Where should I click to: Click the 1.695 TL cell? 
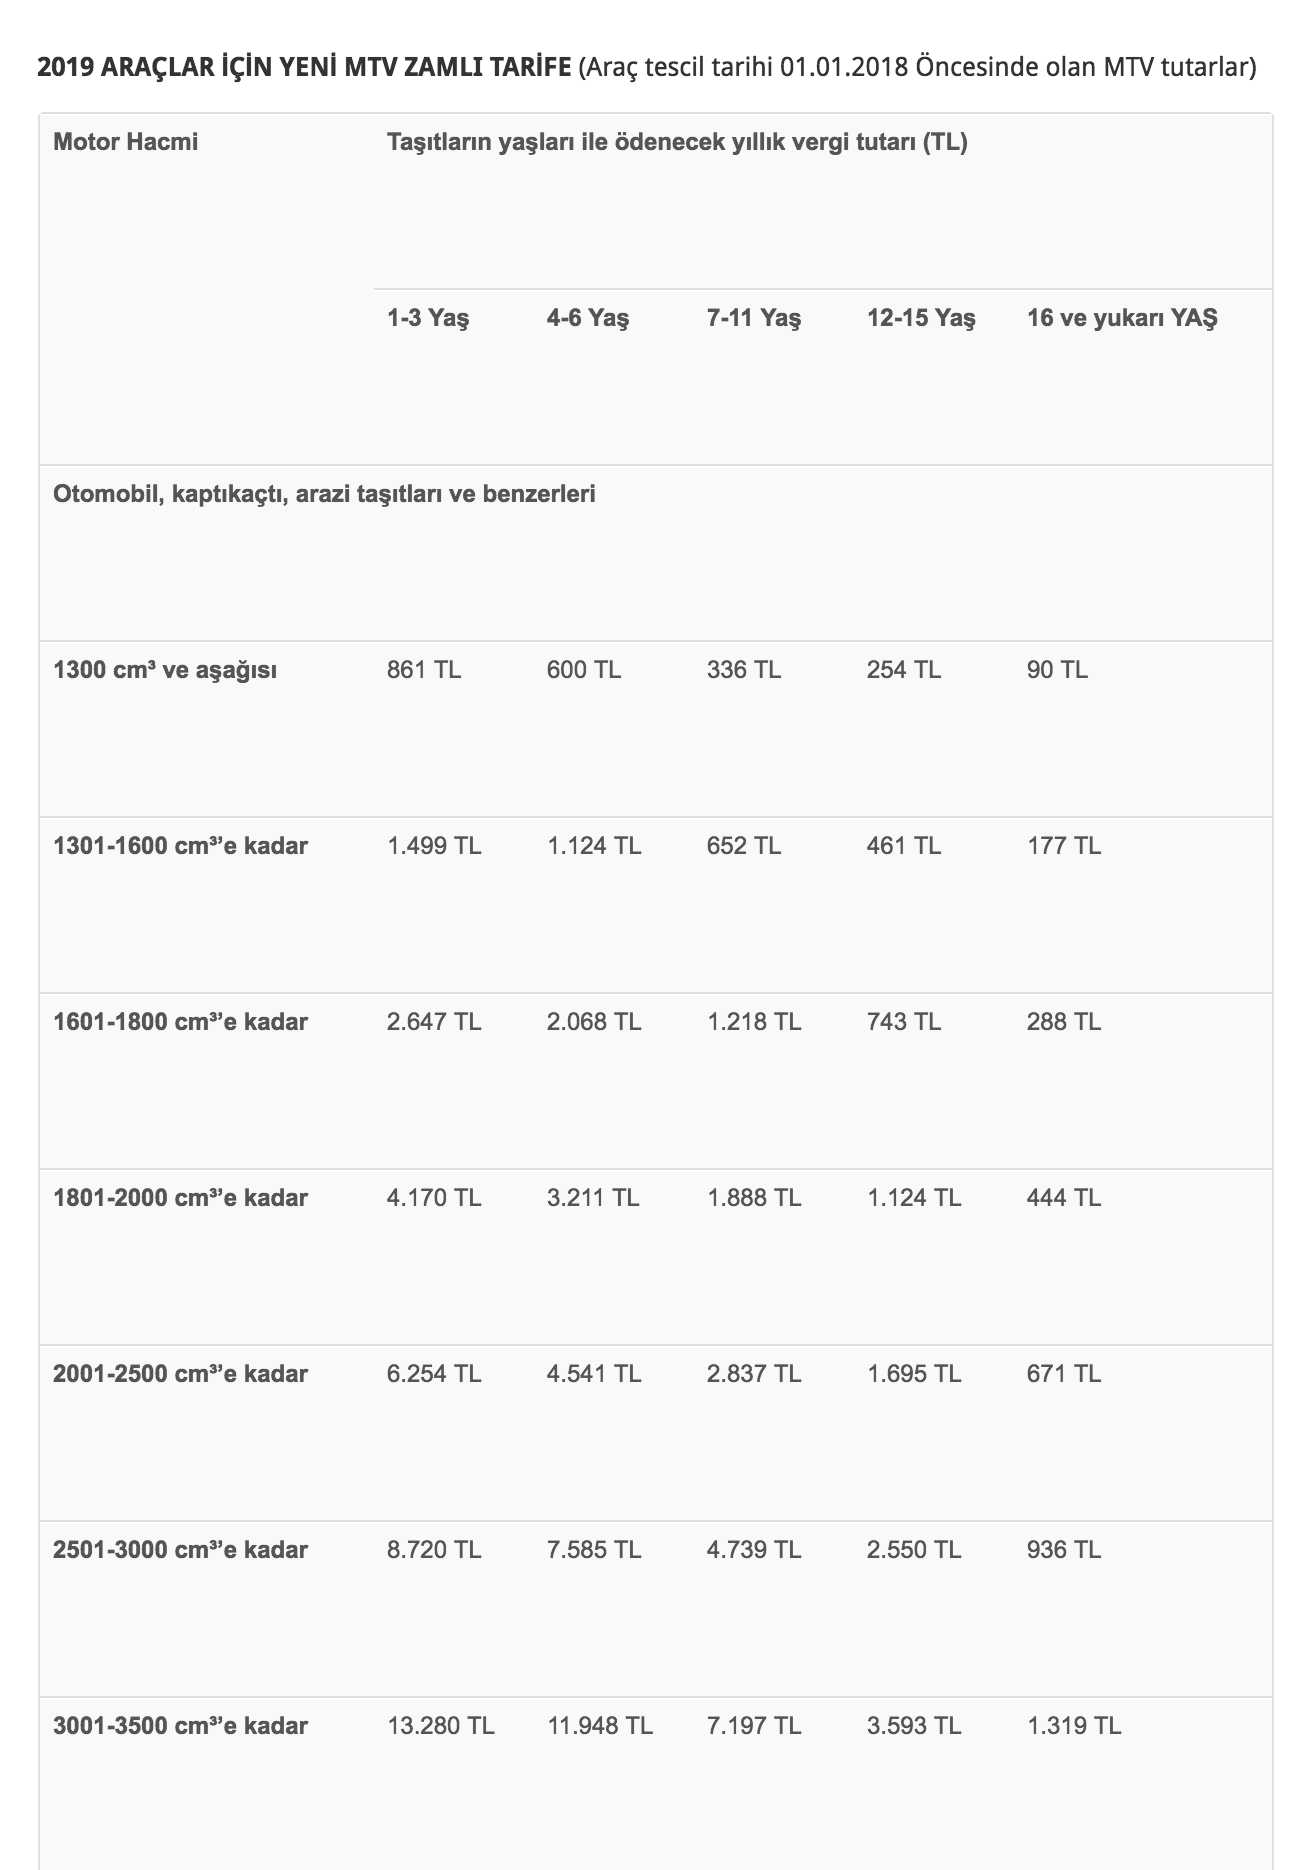click(x=914, y=1374)
